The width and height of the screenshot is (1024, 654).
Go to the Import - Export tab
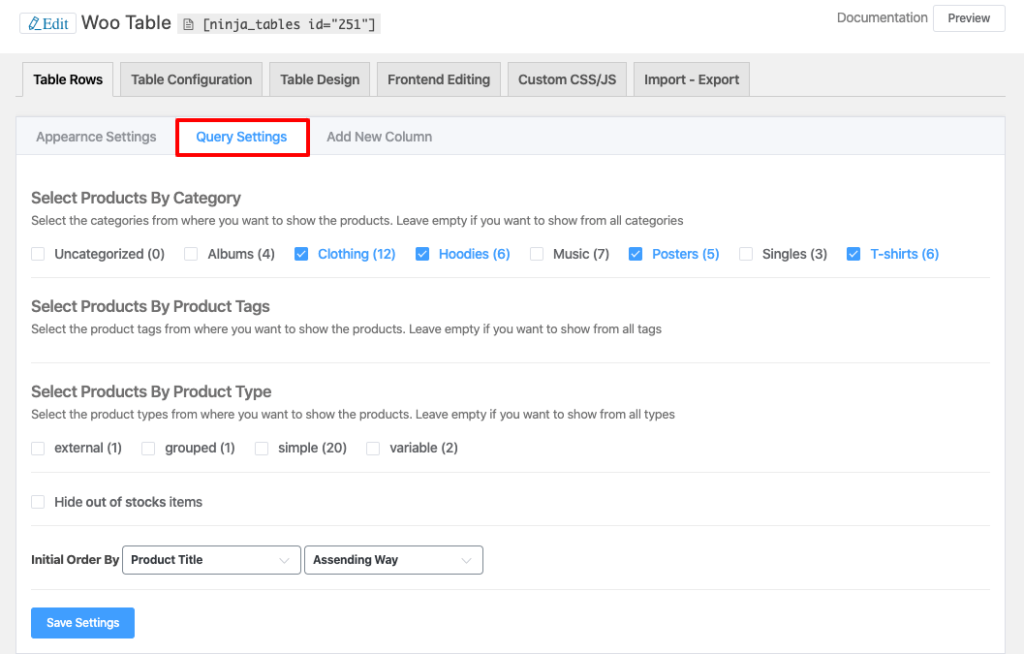click(691, 80)
